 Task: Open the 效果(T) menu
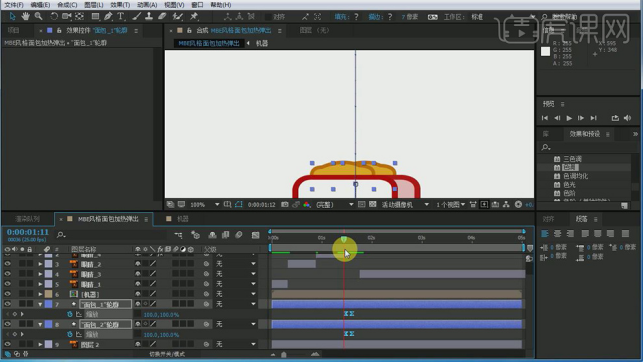coord(120,5)
